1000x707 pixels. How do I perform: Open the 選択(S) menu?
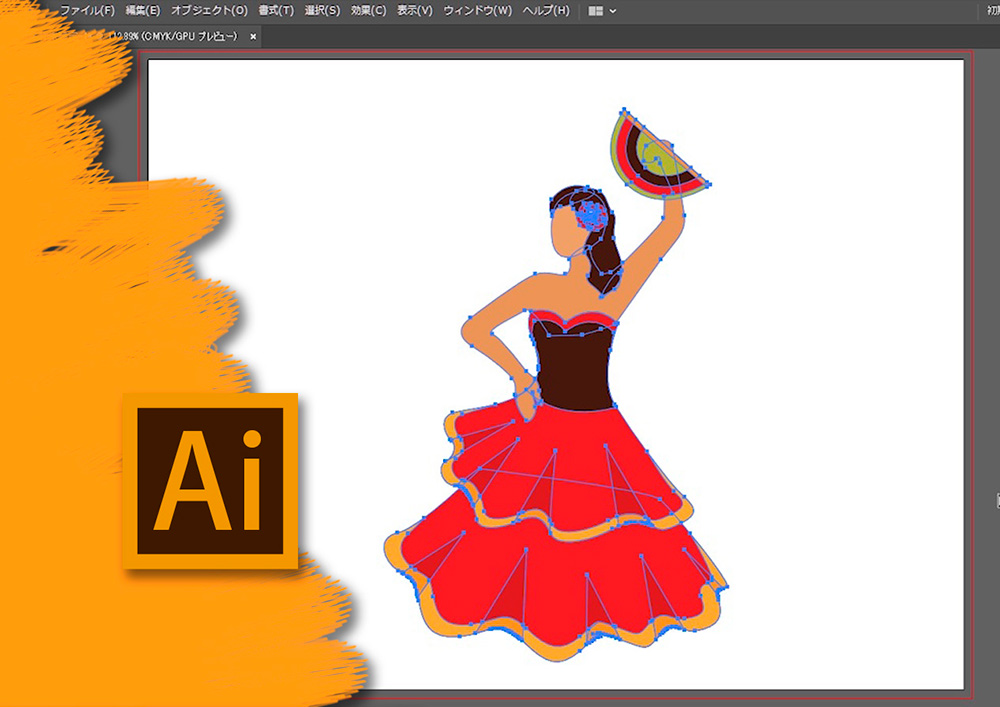click(322, 11)
